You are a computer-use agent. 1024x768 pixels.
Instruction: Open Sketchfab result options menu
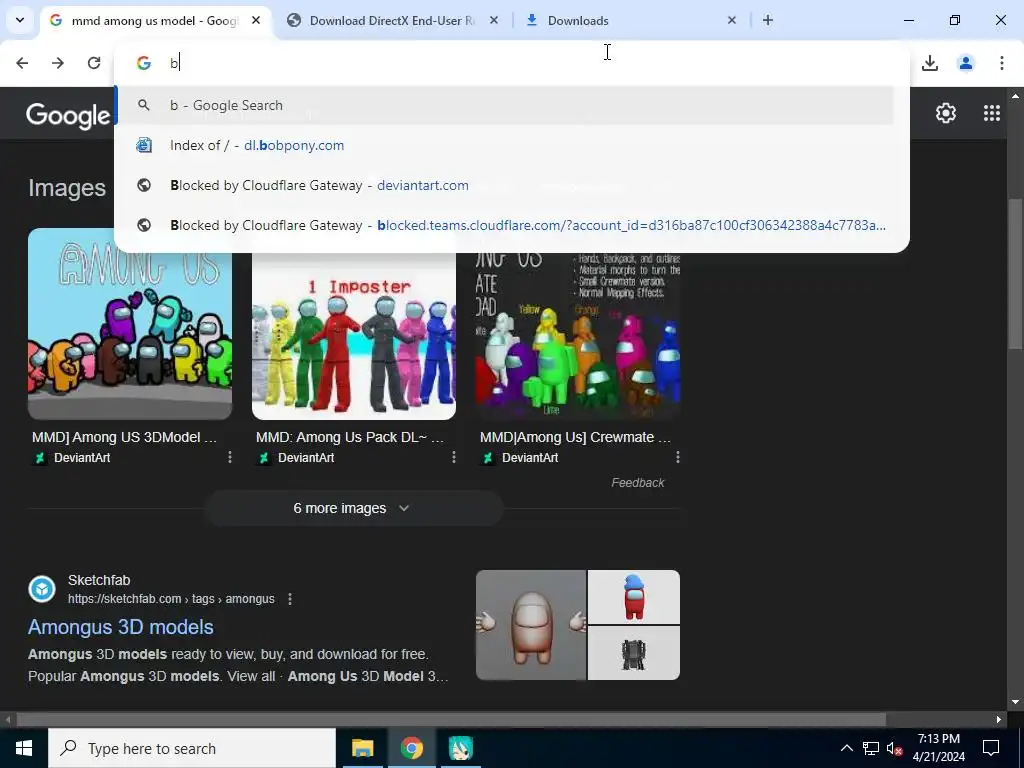click(290, 599)
